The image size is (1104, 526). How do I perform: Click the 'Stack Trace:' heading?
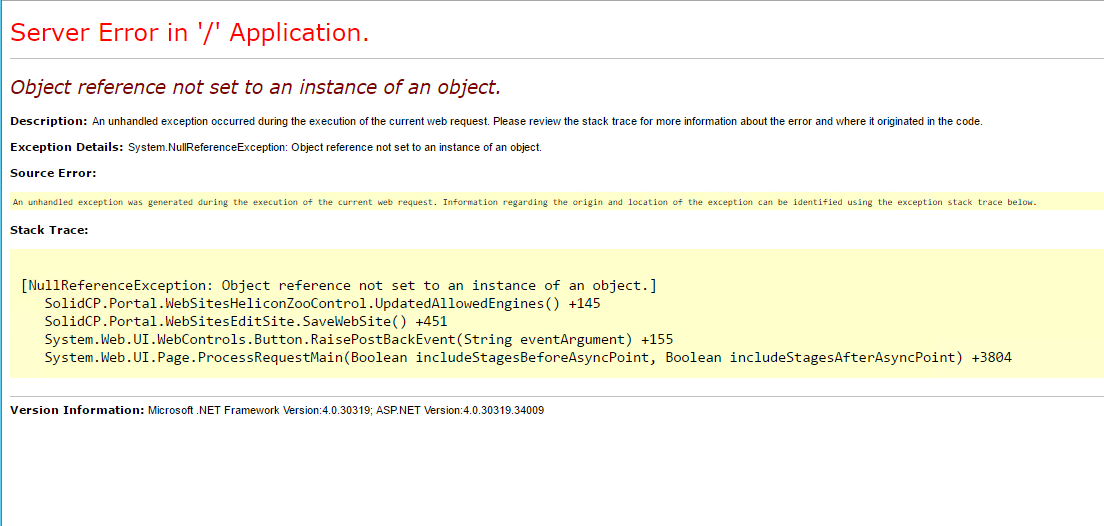49,230
